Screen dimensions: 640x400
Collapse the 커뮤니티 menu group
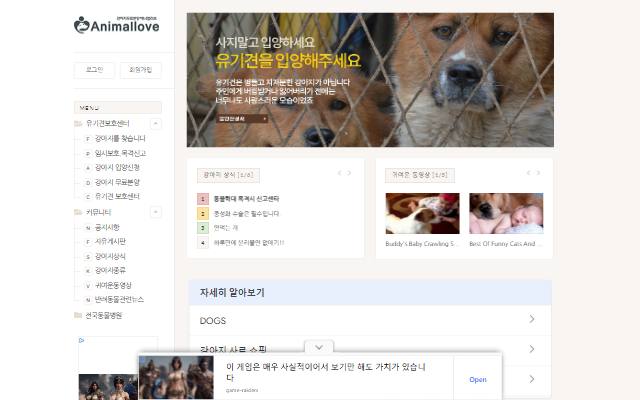[156, 212]
